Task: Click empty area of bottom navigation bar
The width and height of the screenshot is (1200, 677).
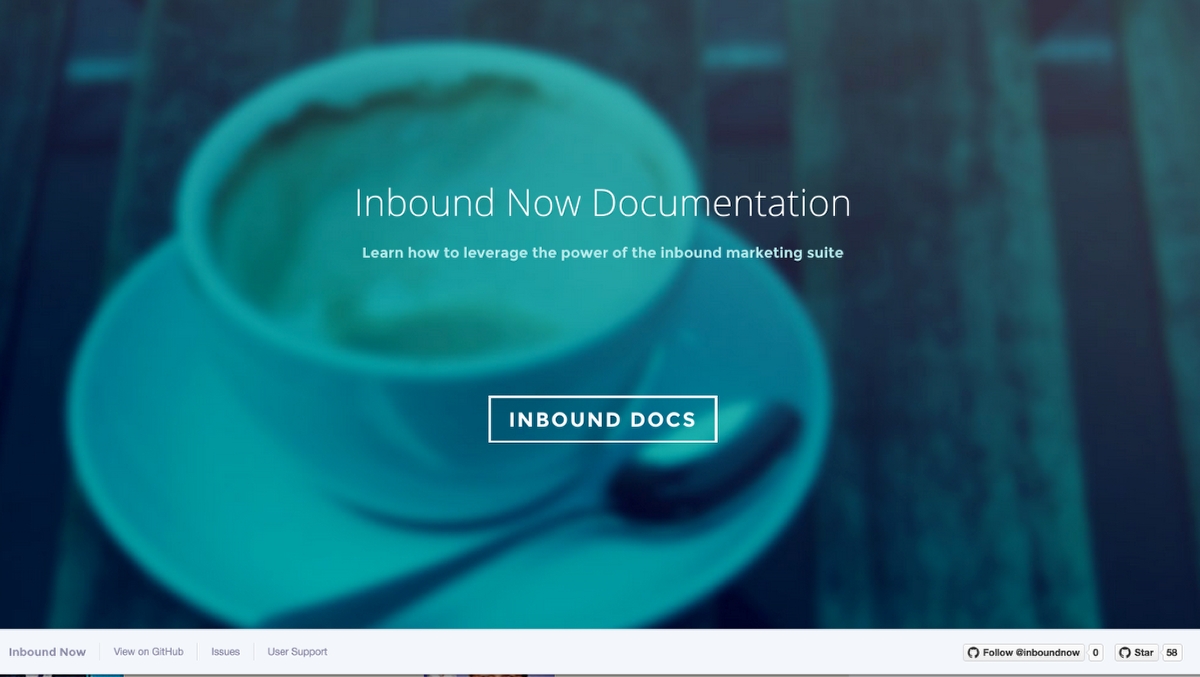Action: [x=640, y=652]
